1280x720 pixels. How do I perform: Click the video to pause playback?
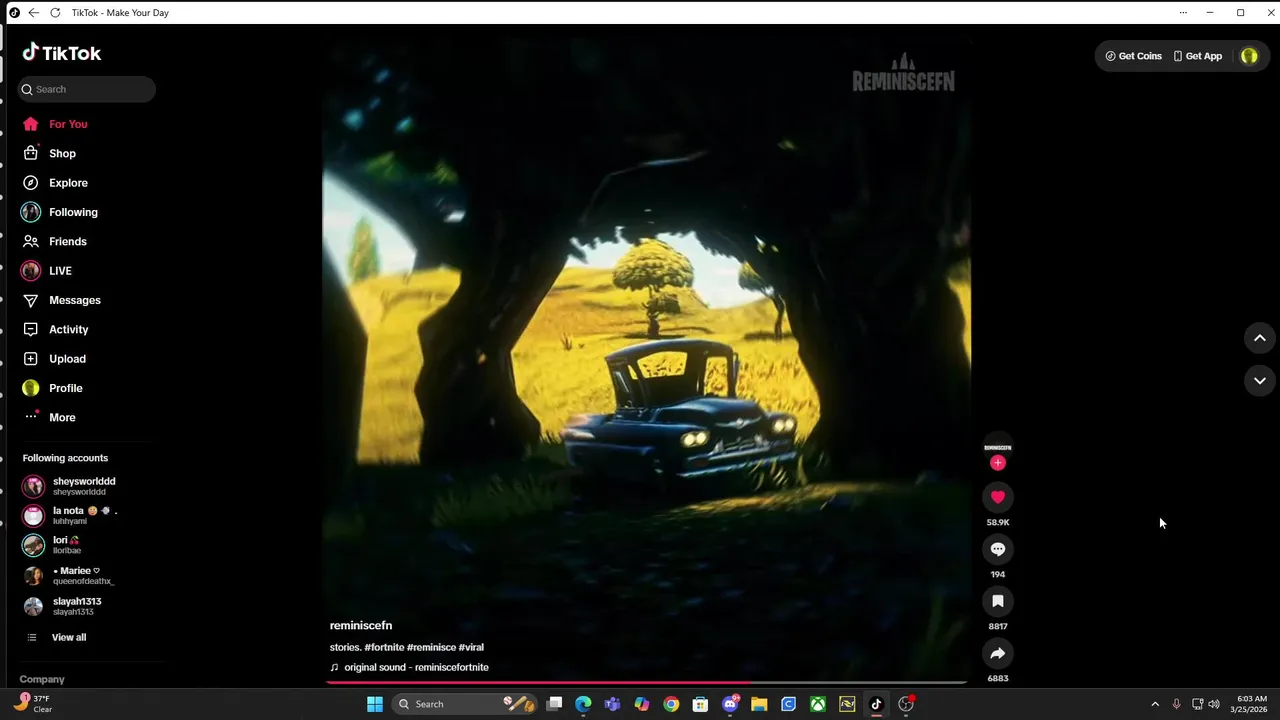pyautogui.click(x=646, y=360)
